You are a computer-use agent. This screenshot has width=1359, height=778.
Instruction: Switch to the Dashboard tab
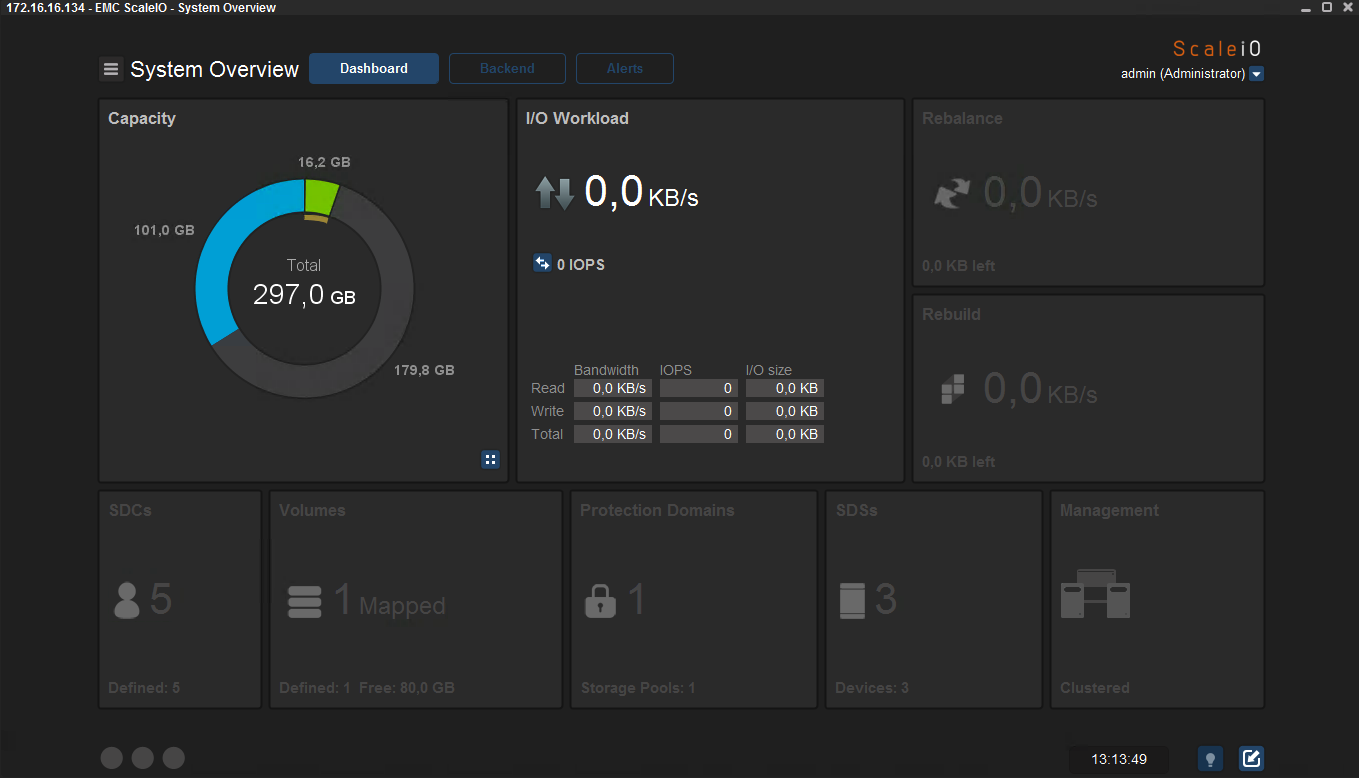coord(374,69)
